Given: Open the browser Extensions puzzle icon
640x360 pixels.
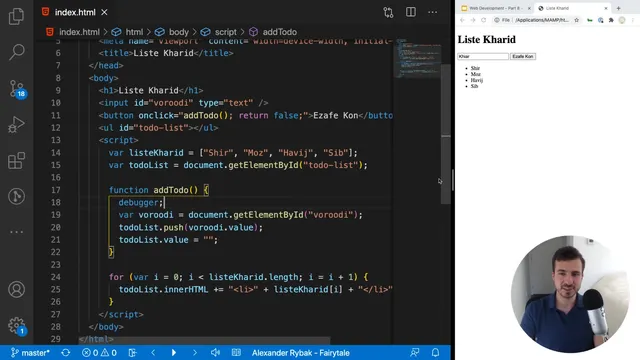Looking at the screenshot, I should [611, 20].
